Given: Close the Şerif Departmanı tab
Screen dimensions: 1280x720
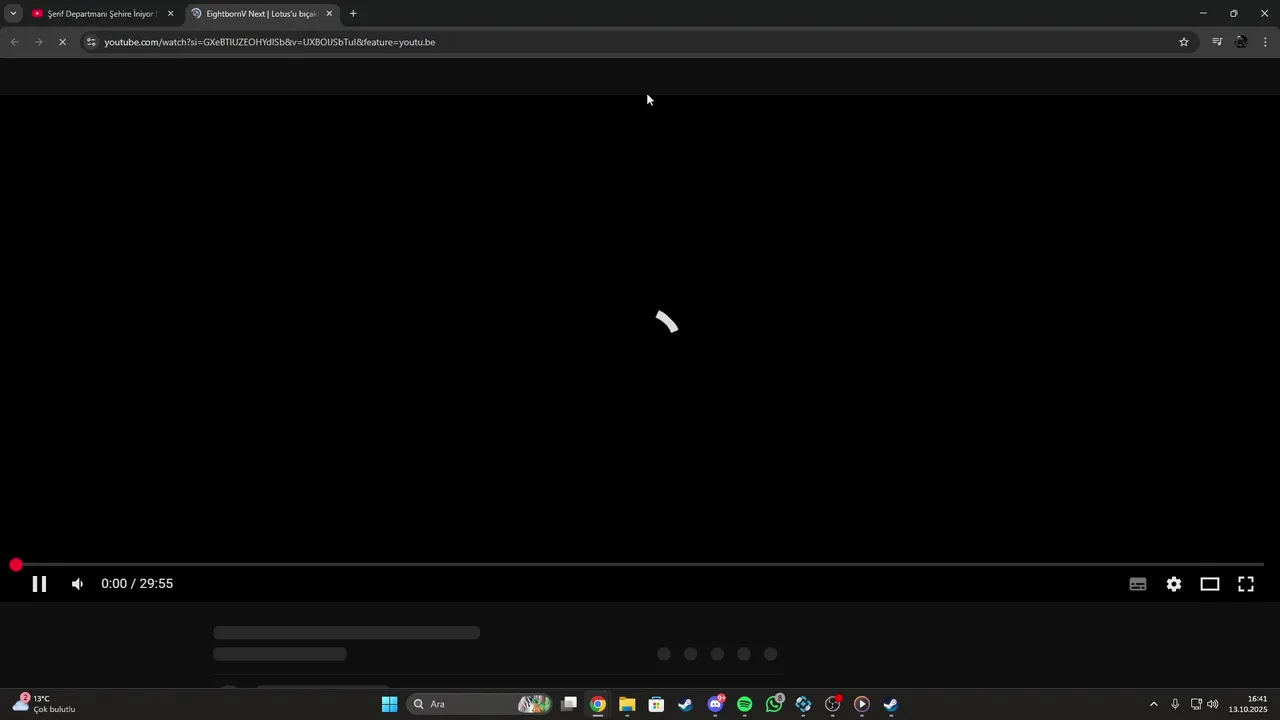Looking at the screenshot, I should click(x=170, y=14).
